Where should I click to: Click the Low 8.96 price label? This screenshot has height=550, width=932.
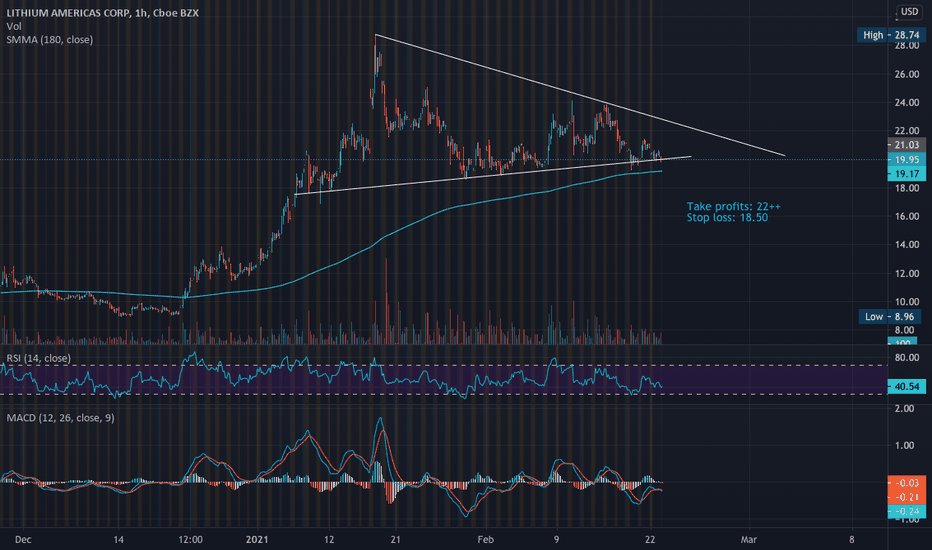[x=892, y=316]
